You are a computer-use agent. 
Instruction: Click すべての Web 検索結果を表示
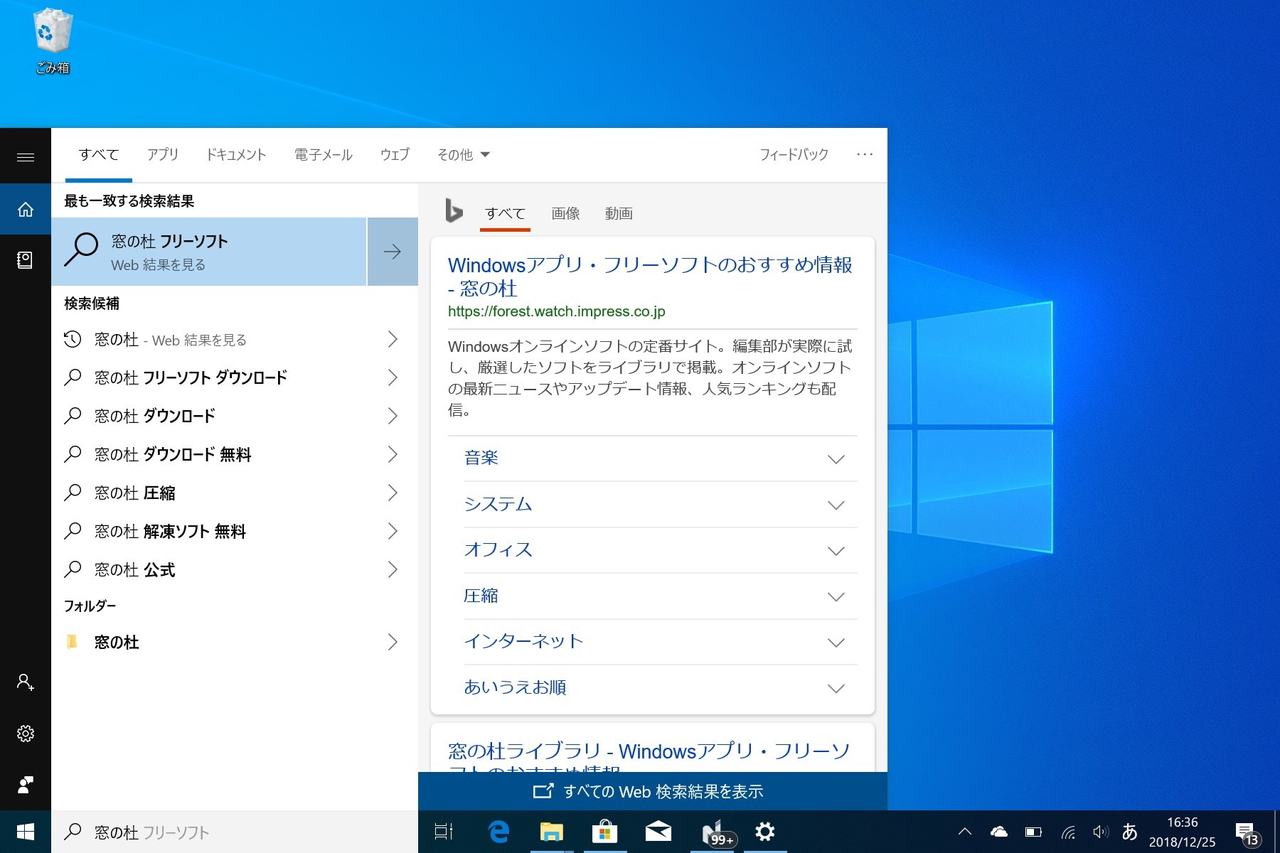pos(651,790)
